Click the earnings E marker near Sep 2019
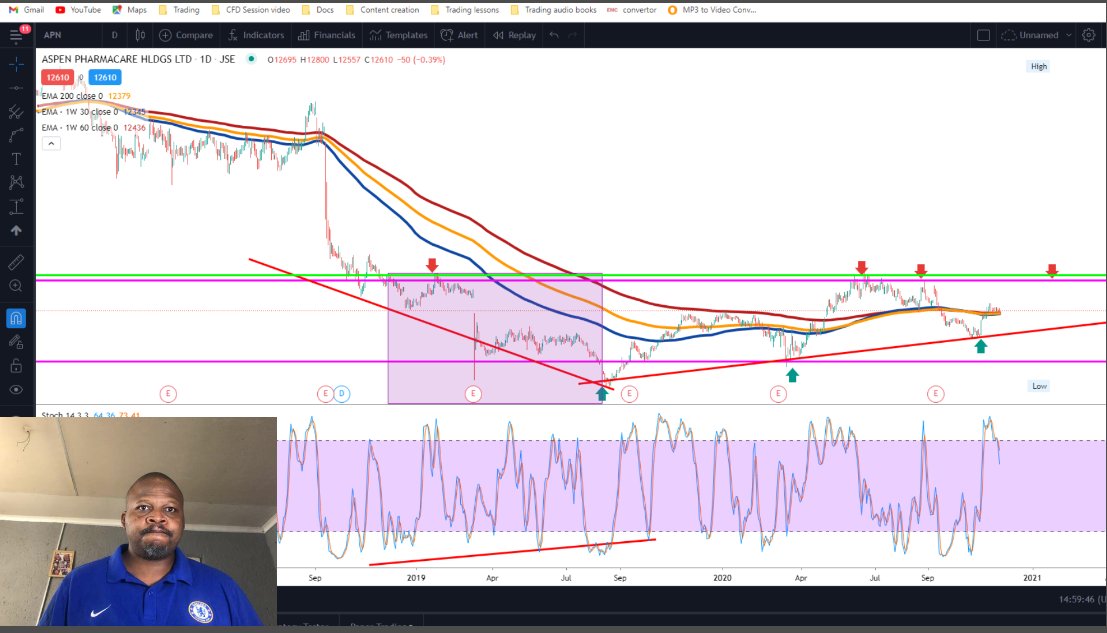Image resolution: width=1107 pixels, height=633 pixels. point(629,394)
